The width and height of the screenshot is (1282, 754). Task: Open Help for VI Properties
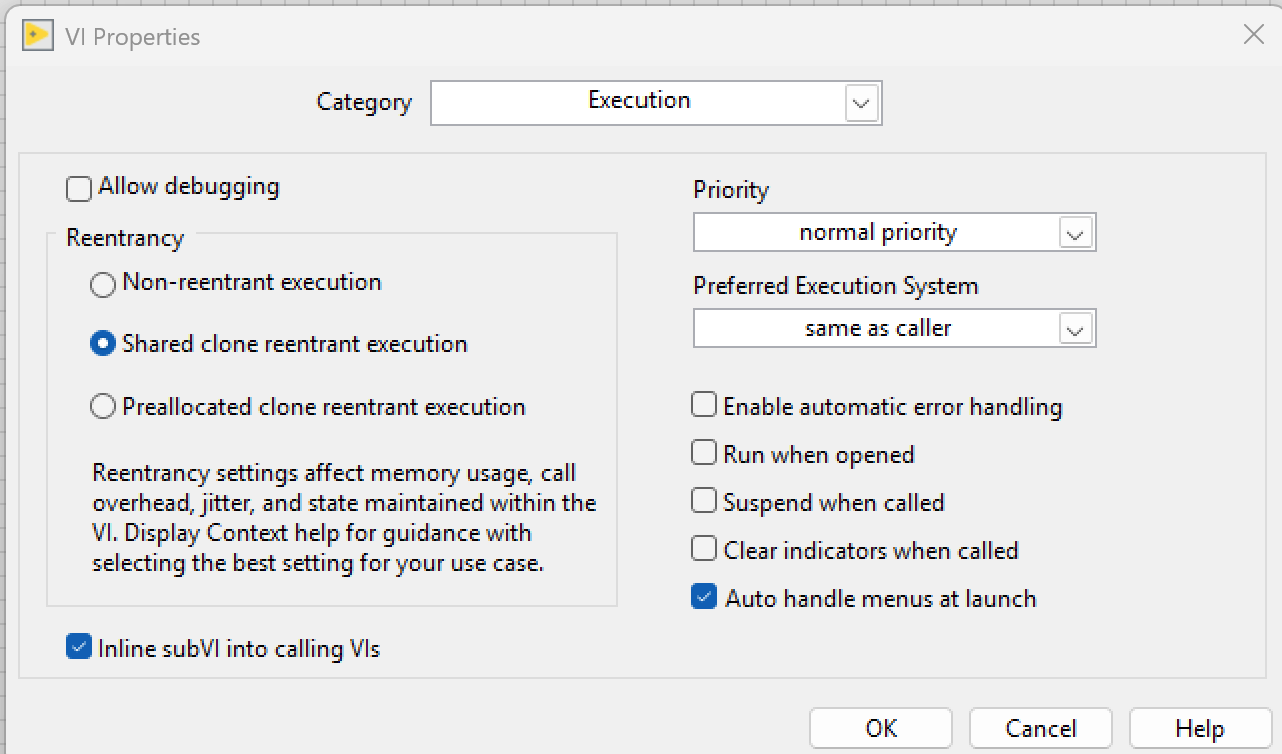(1200, 727)
